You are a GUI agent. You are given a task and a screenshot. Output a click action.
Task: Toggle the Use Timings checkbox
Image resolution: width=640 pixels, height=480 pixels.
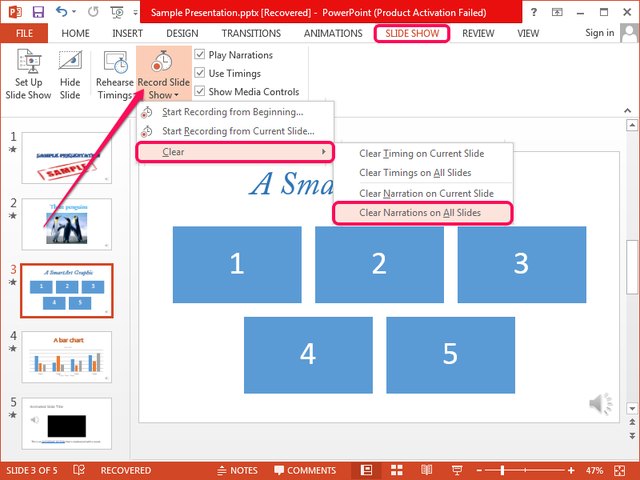point(200,73)
